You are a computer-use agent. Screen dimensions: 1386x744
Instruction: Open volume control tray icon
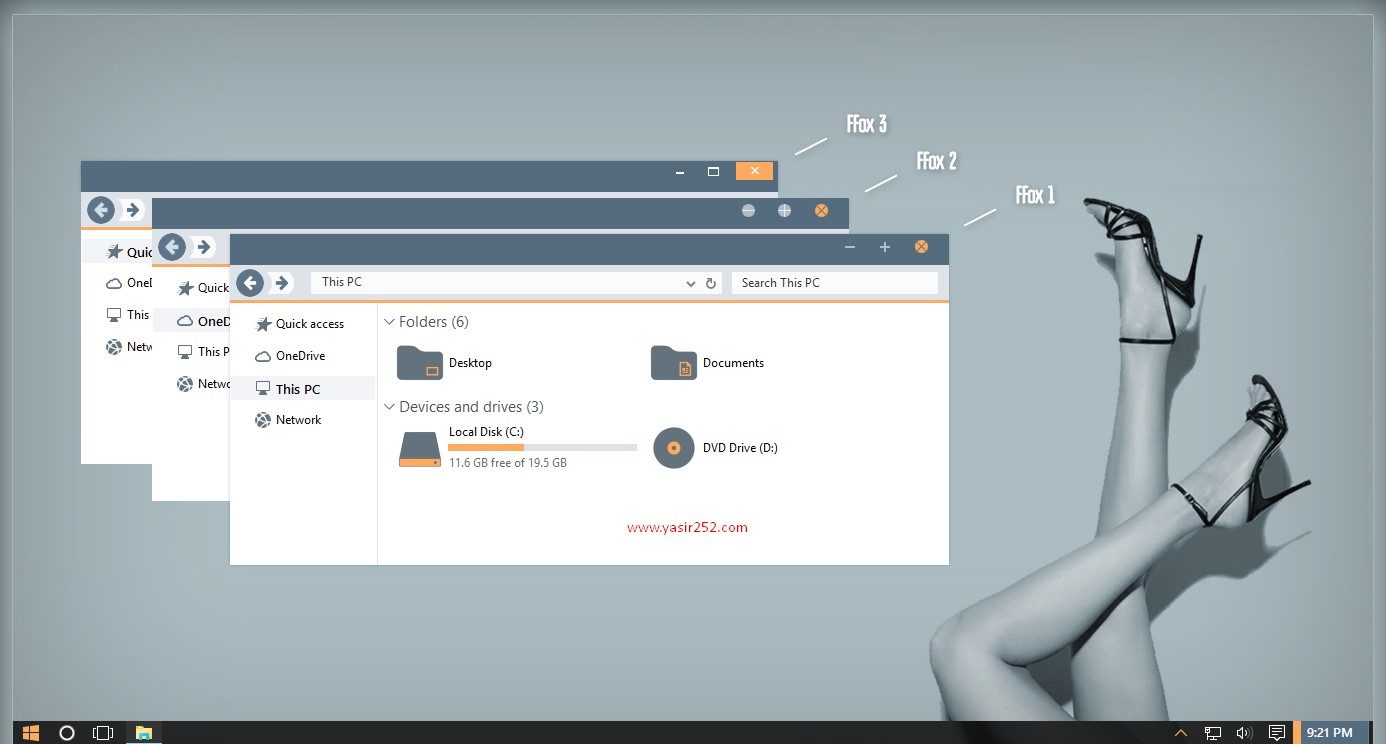coord(1245,733)
